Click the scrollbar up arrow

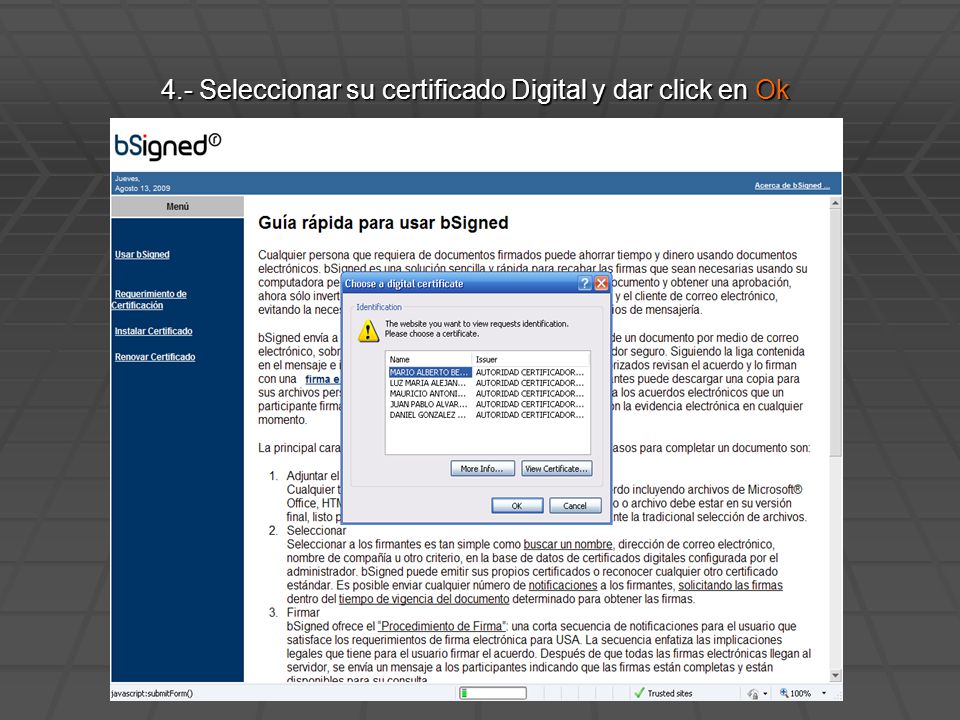point(835,203)
